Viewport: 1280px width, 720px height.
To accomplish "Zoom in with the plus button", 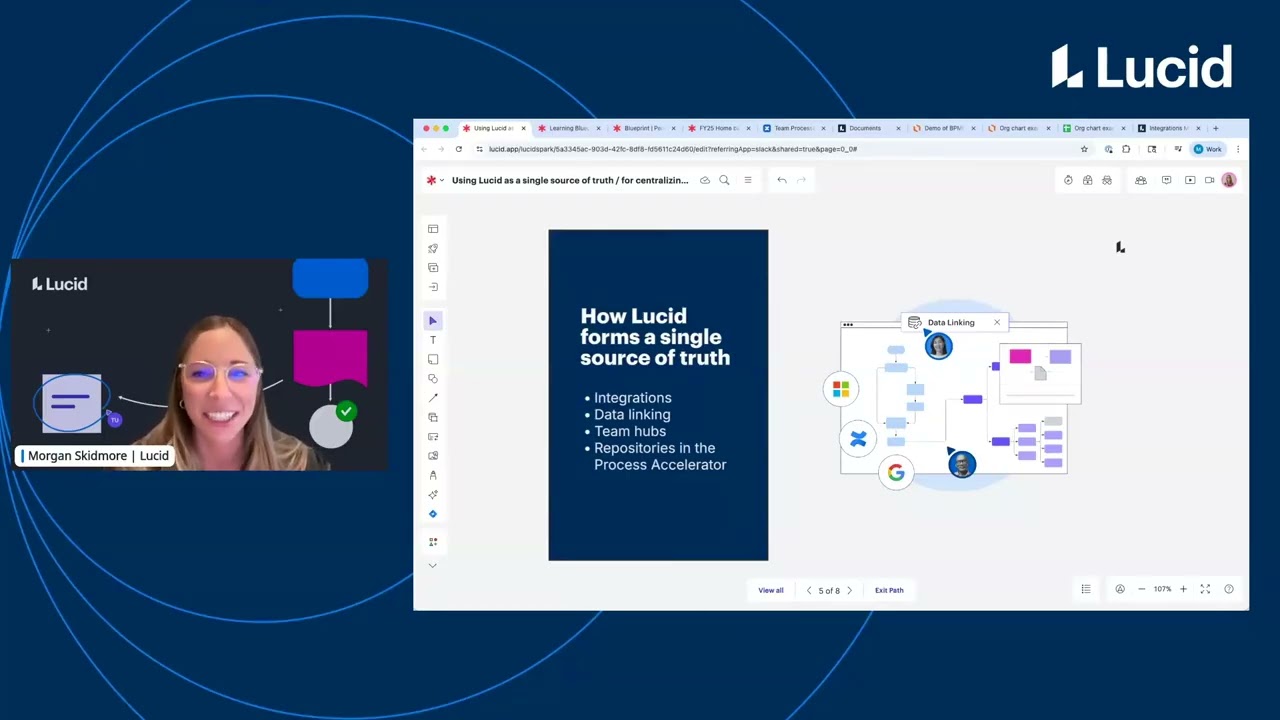I will [x=1183, y=589].
